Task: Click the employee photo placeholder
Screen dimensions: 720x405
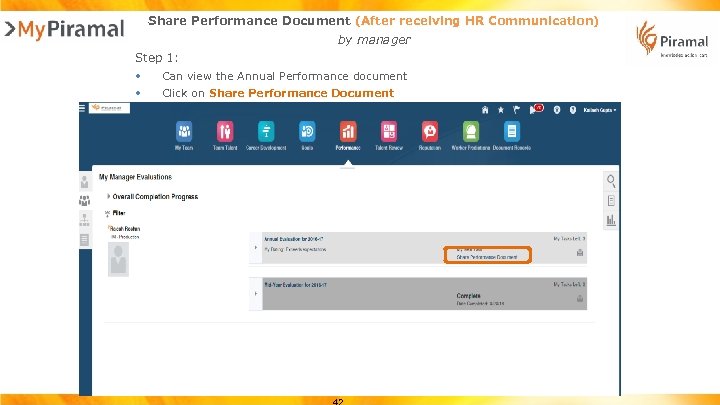Action: (118, 259)
